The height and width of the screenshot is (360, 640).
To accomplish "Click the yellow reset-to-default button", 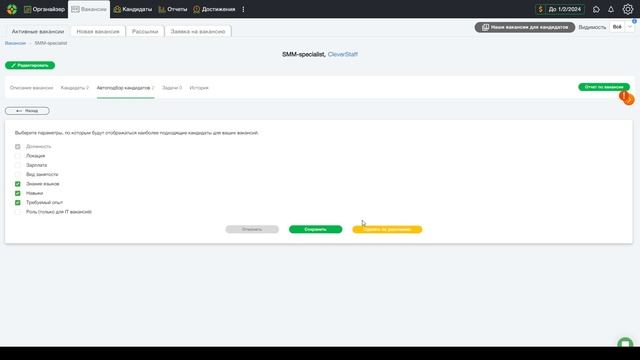I will point(387,229).
